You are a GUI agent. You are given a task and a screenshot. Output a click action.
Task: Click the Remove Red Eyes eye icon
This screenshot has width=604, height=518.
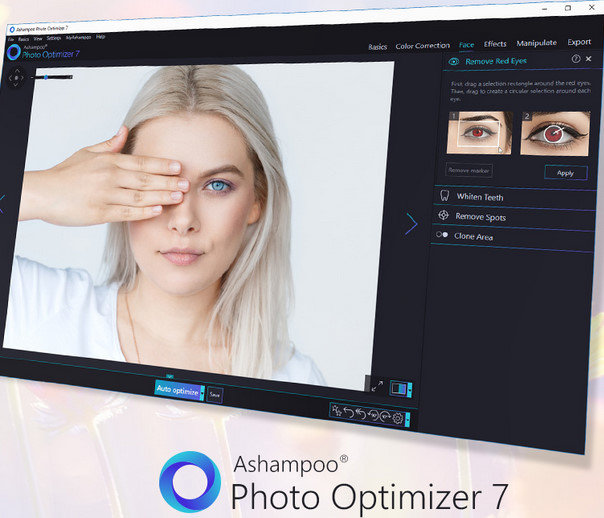[x=453, y=62]
